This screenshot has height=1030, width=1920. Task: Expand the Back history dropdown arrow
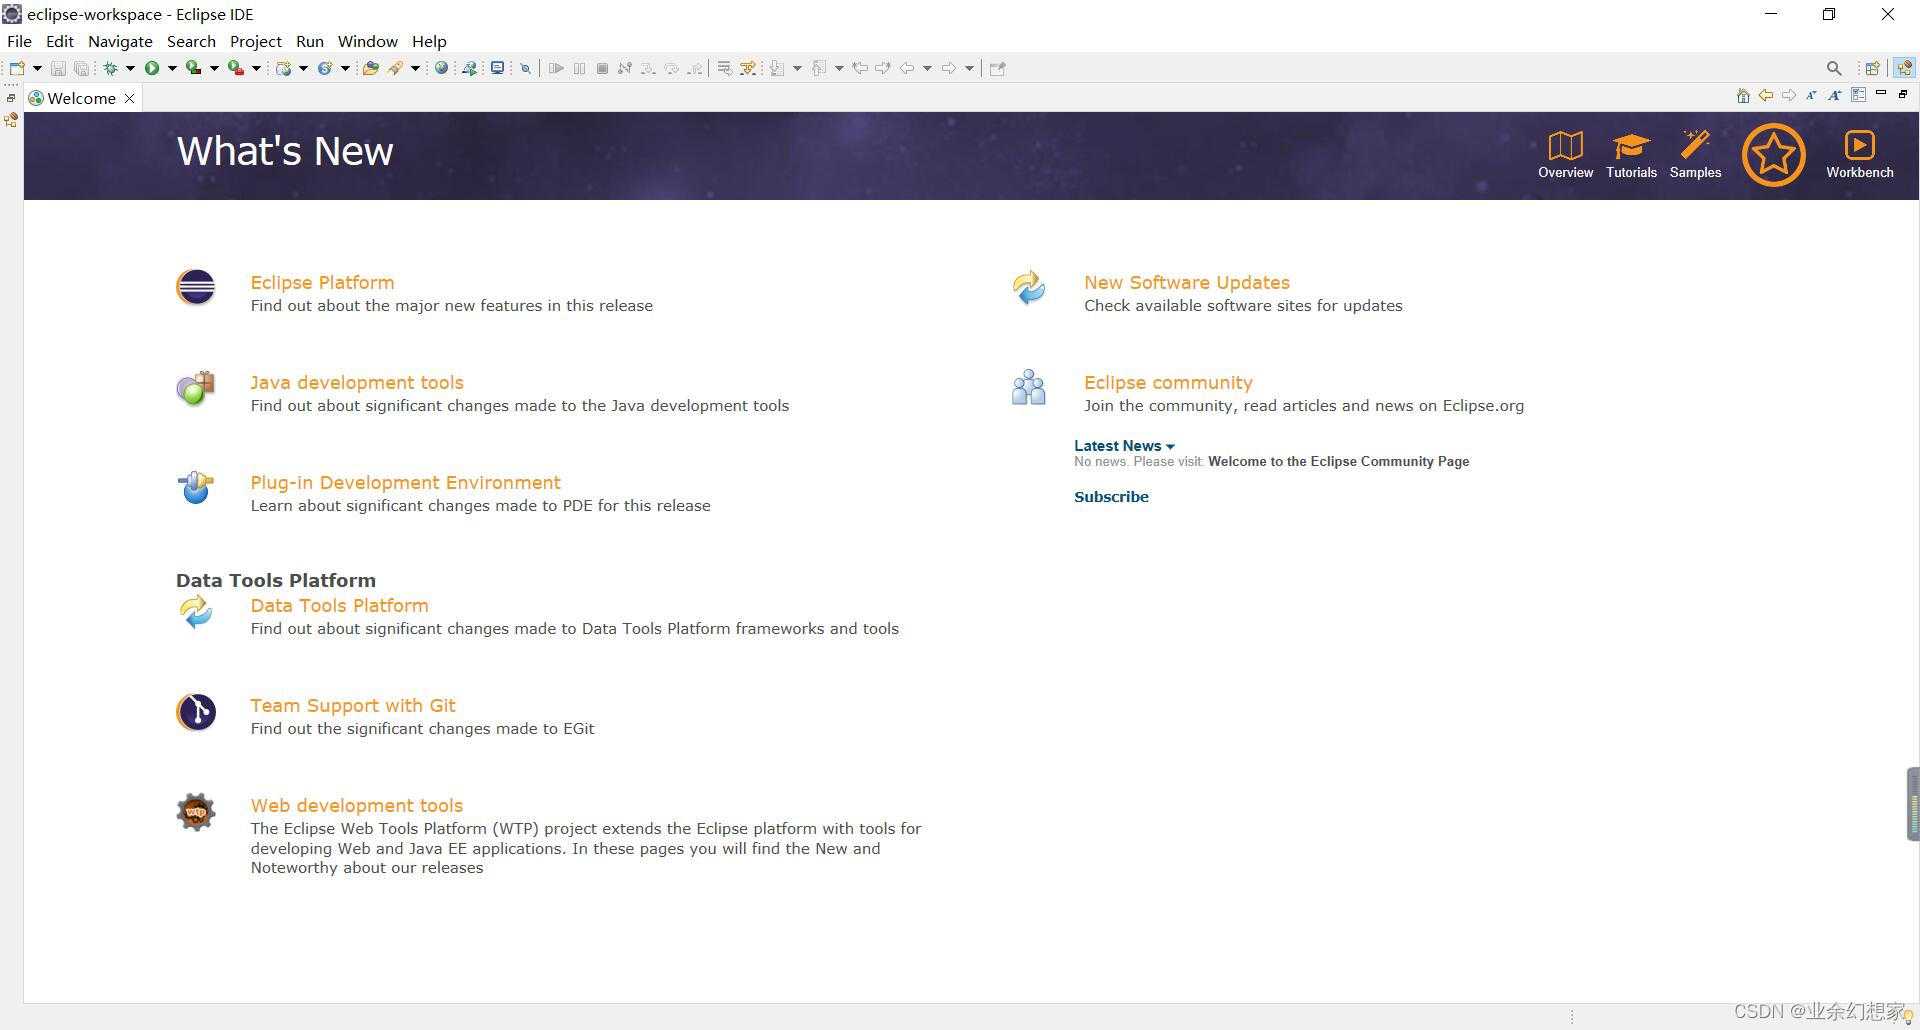coord(927,68)
